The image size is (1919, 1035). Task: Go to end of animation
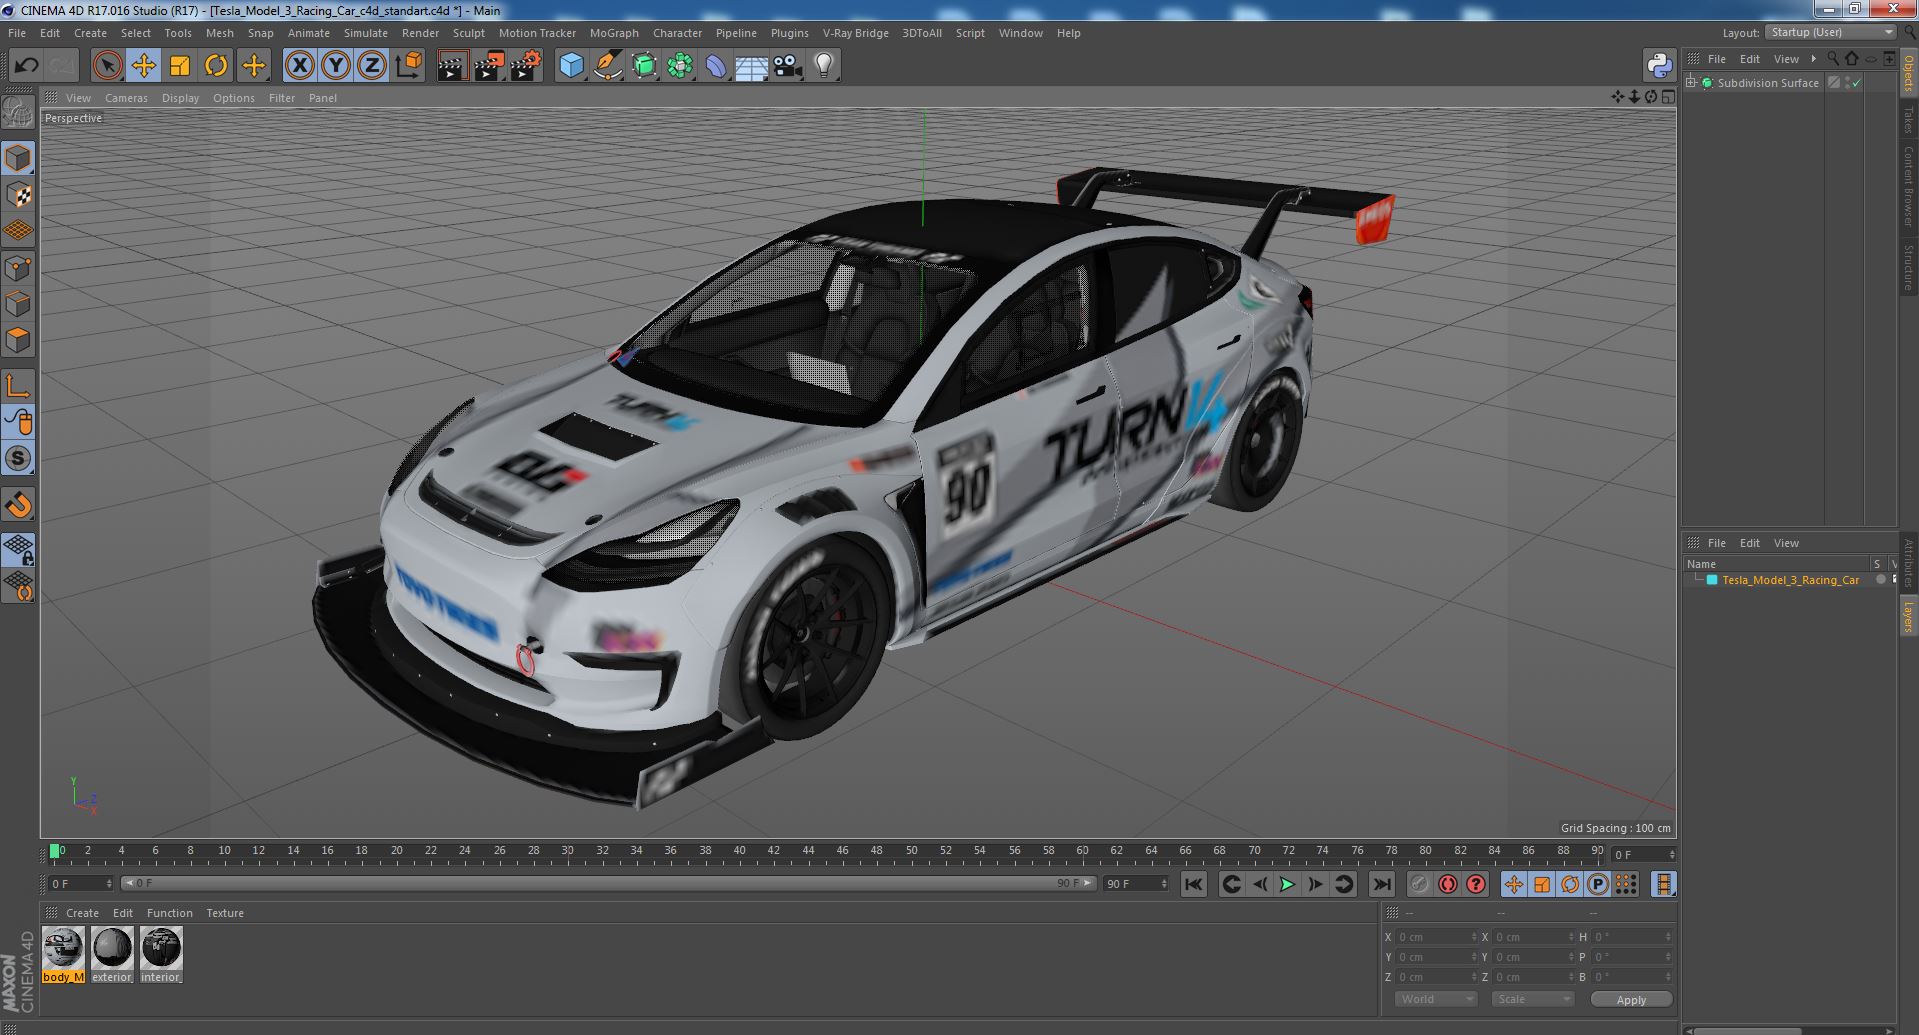pyautogui.click(x=1381, y=884)
